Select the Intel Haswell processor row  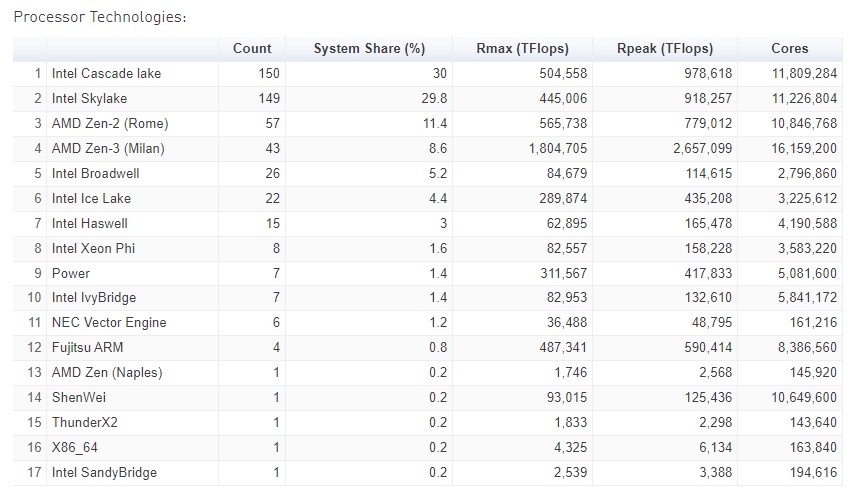coord(89,223)
